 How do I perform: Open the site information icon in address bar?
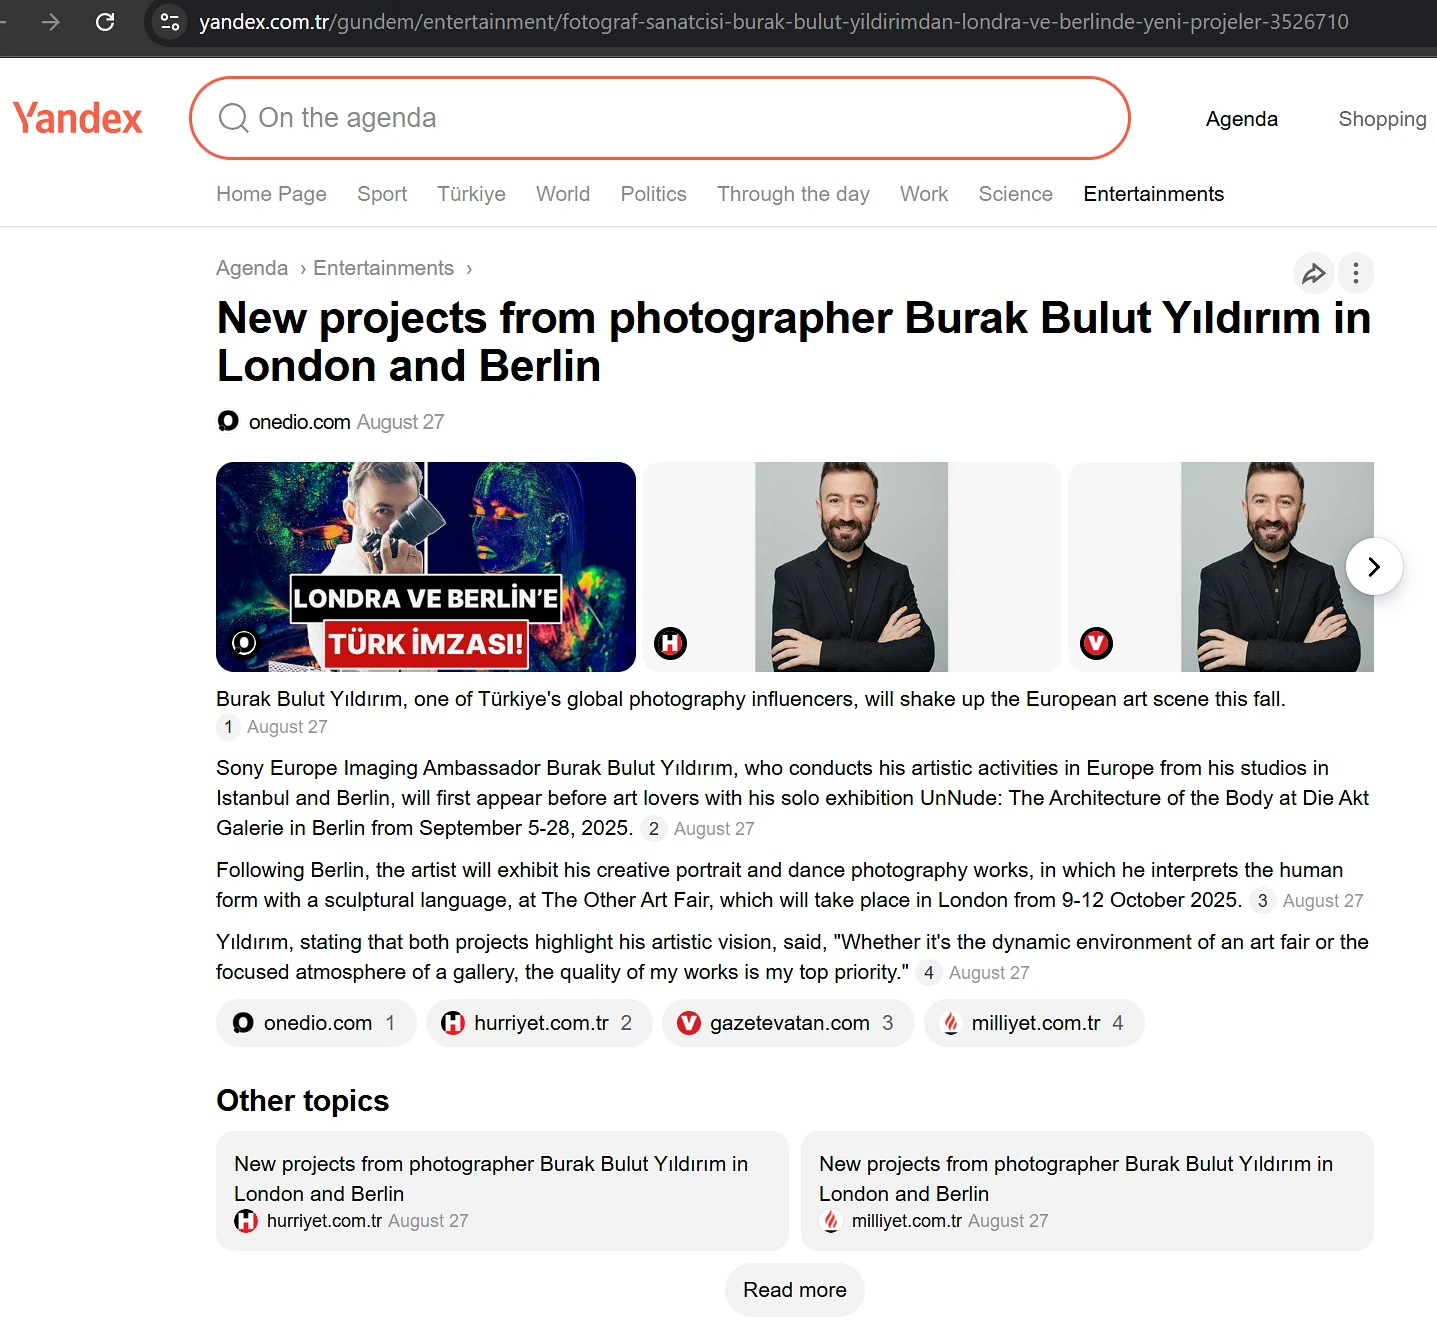170,21
